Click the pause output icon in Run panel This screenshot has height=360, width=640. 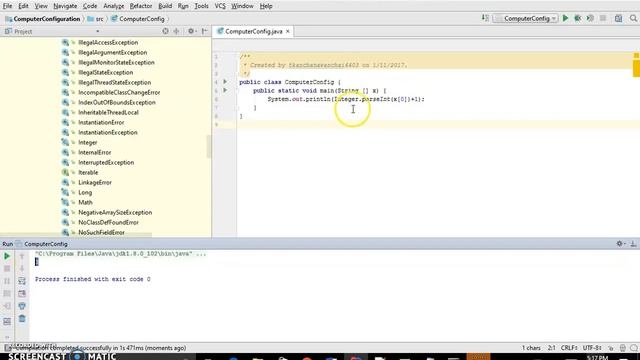pos(7,281)
